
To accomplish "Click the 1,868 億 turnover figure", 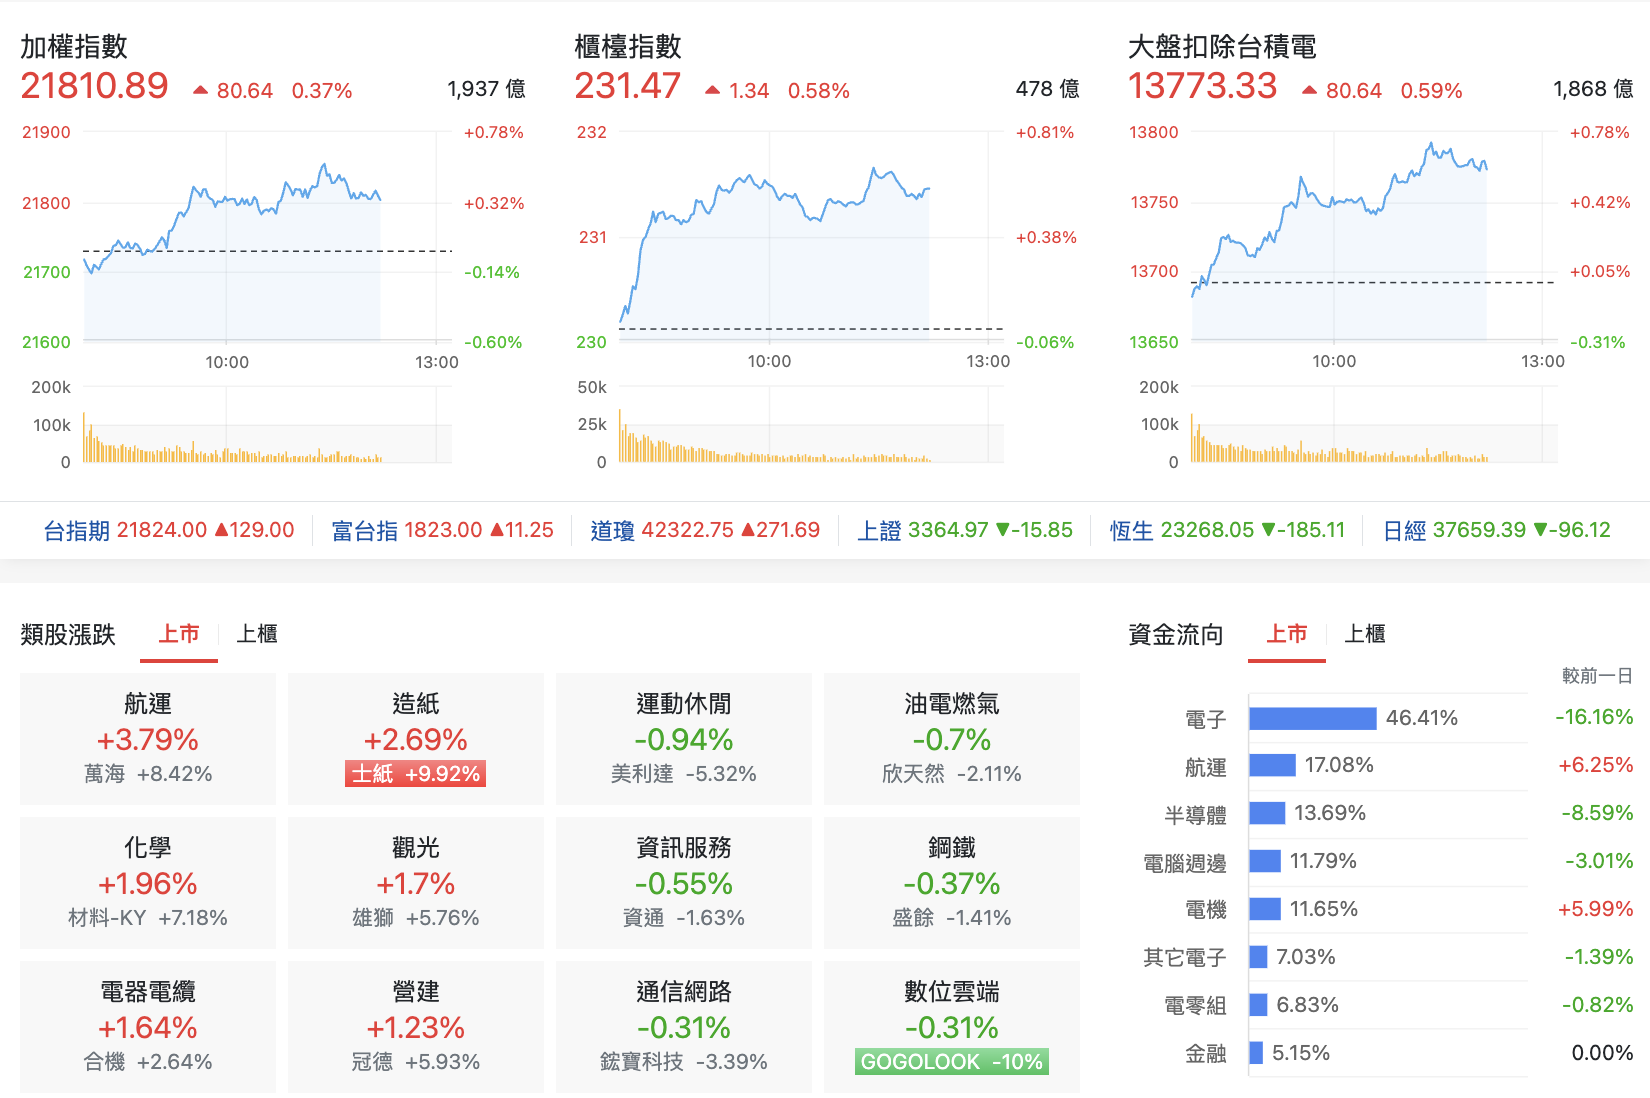I will (x=1593, y=89).
